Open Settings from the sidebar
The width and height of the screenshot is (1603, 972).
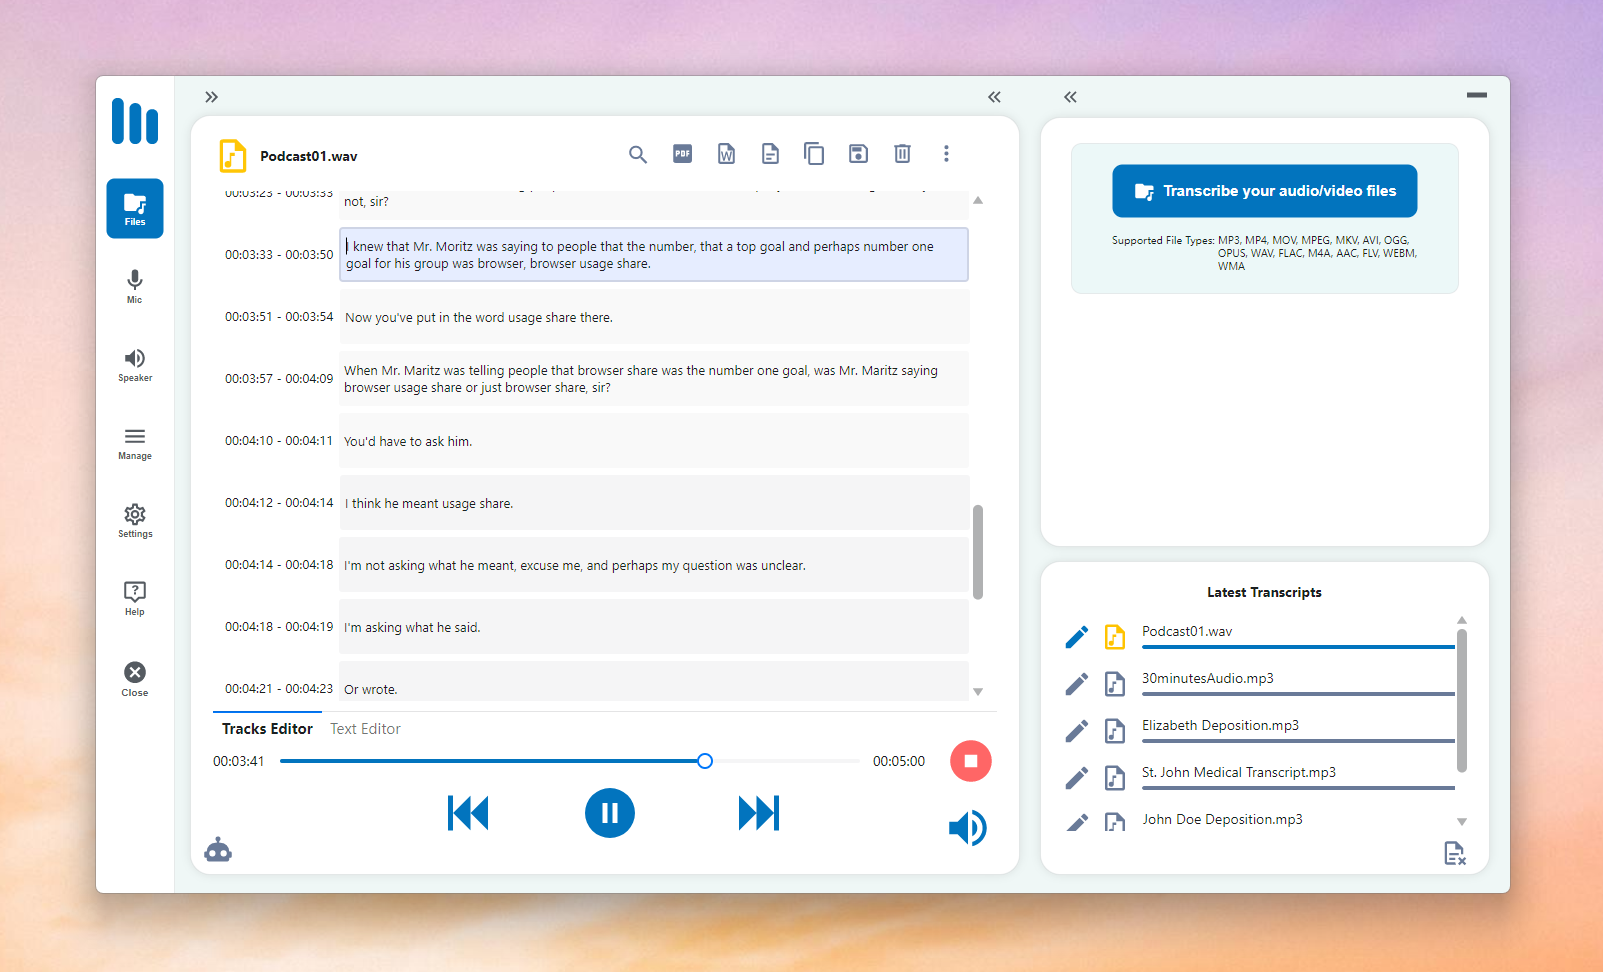134,520
